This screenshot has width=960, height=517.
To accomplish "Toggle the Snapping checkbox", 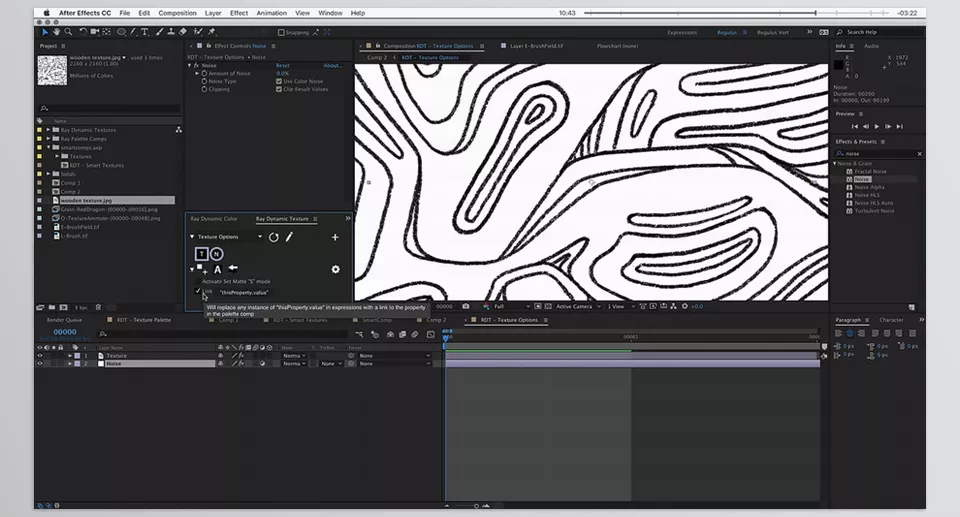I will pyautogui.click(x=281, y=32).
